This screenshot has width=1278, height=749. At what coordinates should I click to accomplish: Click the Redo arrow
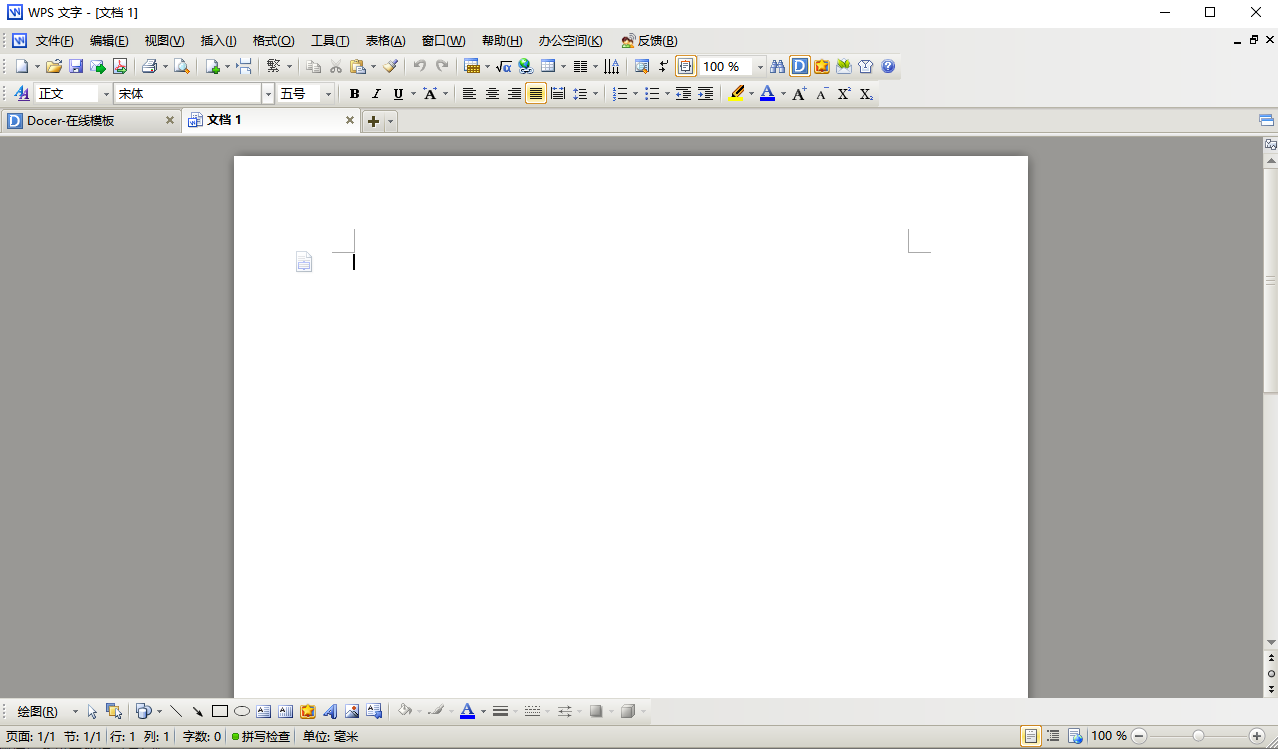click(442, 67)
